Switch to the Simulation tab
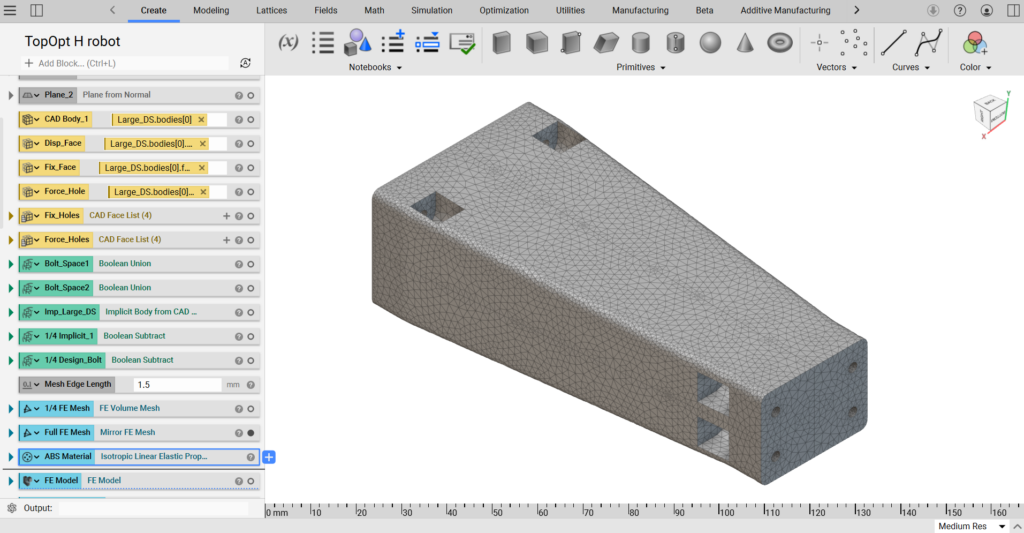 point(432,11)
